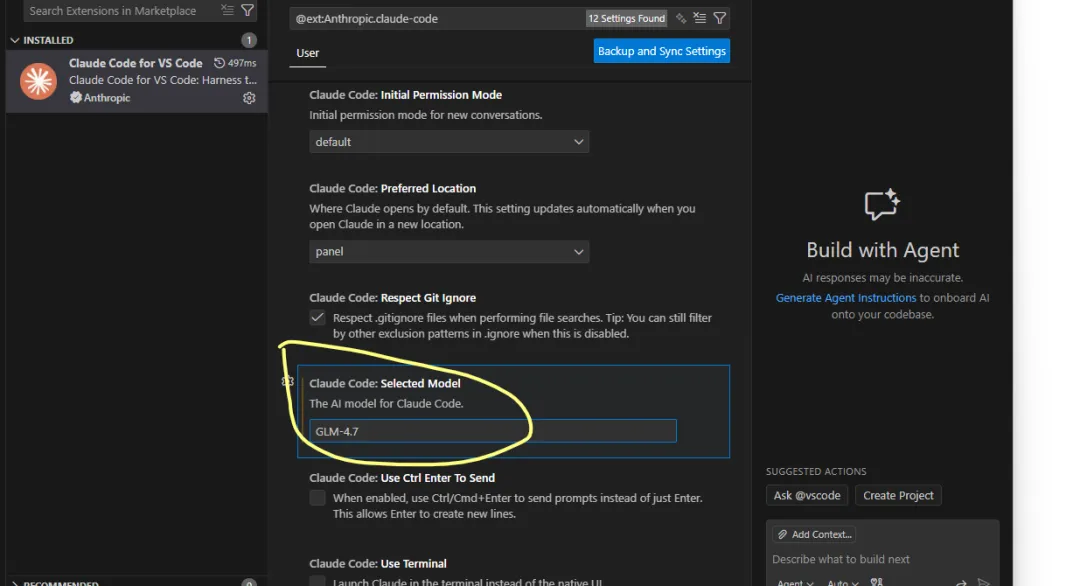Clear the extensions search results icon
Screen dimensions: 1080x586
click(227, 10)
